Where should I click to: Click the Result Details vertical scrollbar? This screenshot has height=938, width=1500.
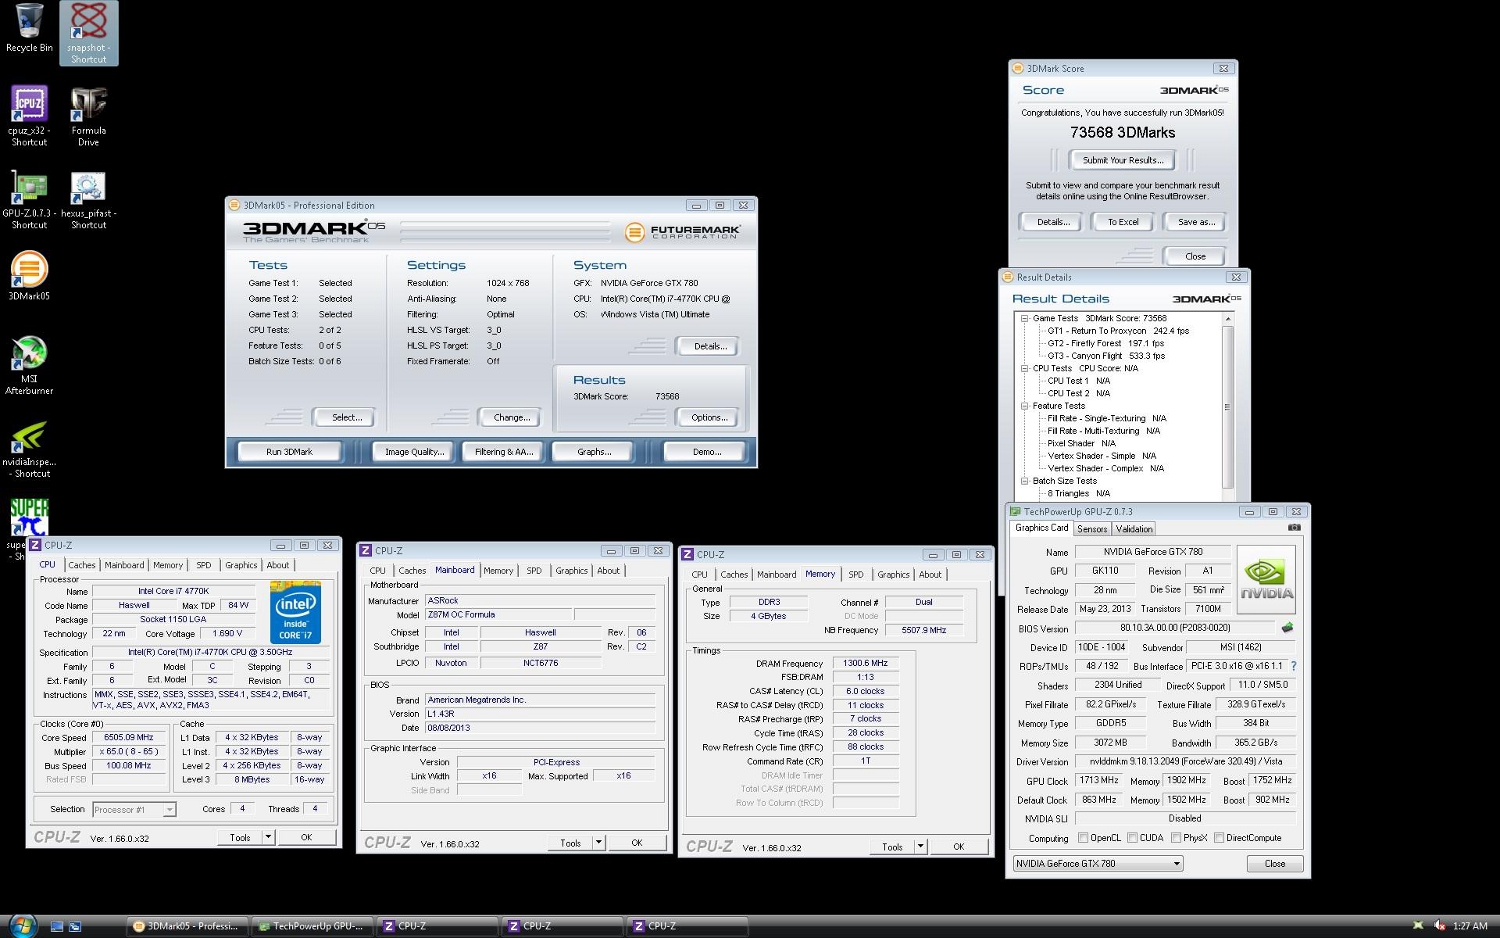click(x=1227, y=407)
